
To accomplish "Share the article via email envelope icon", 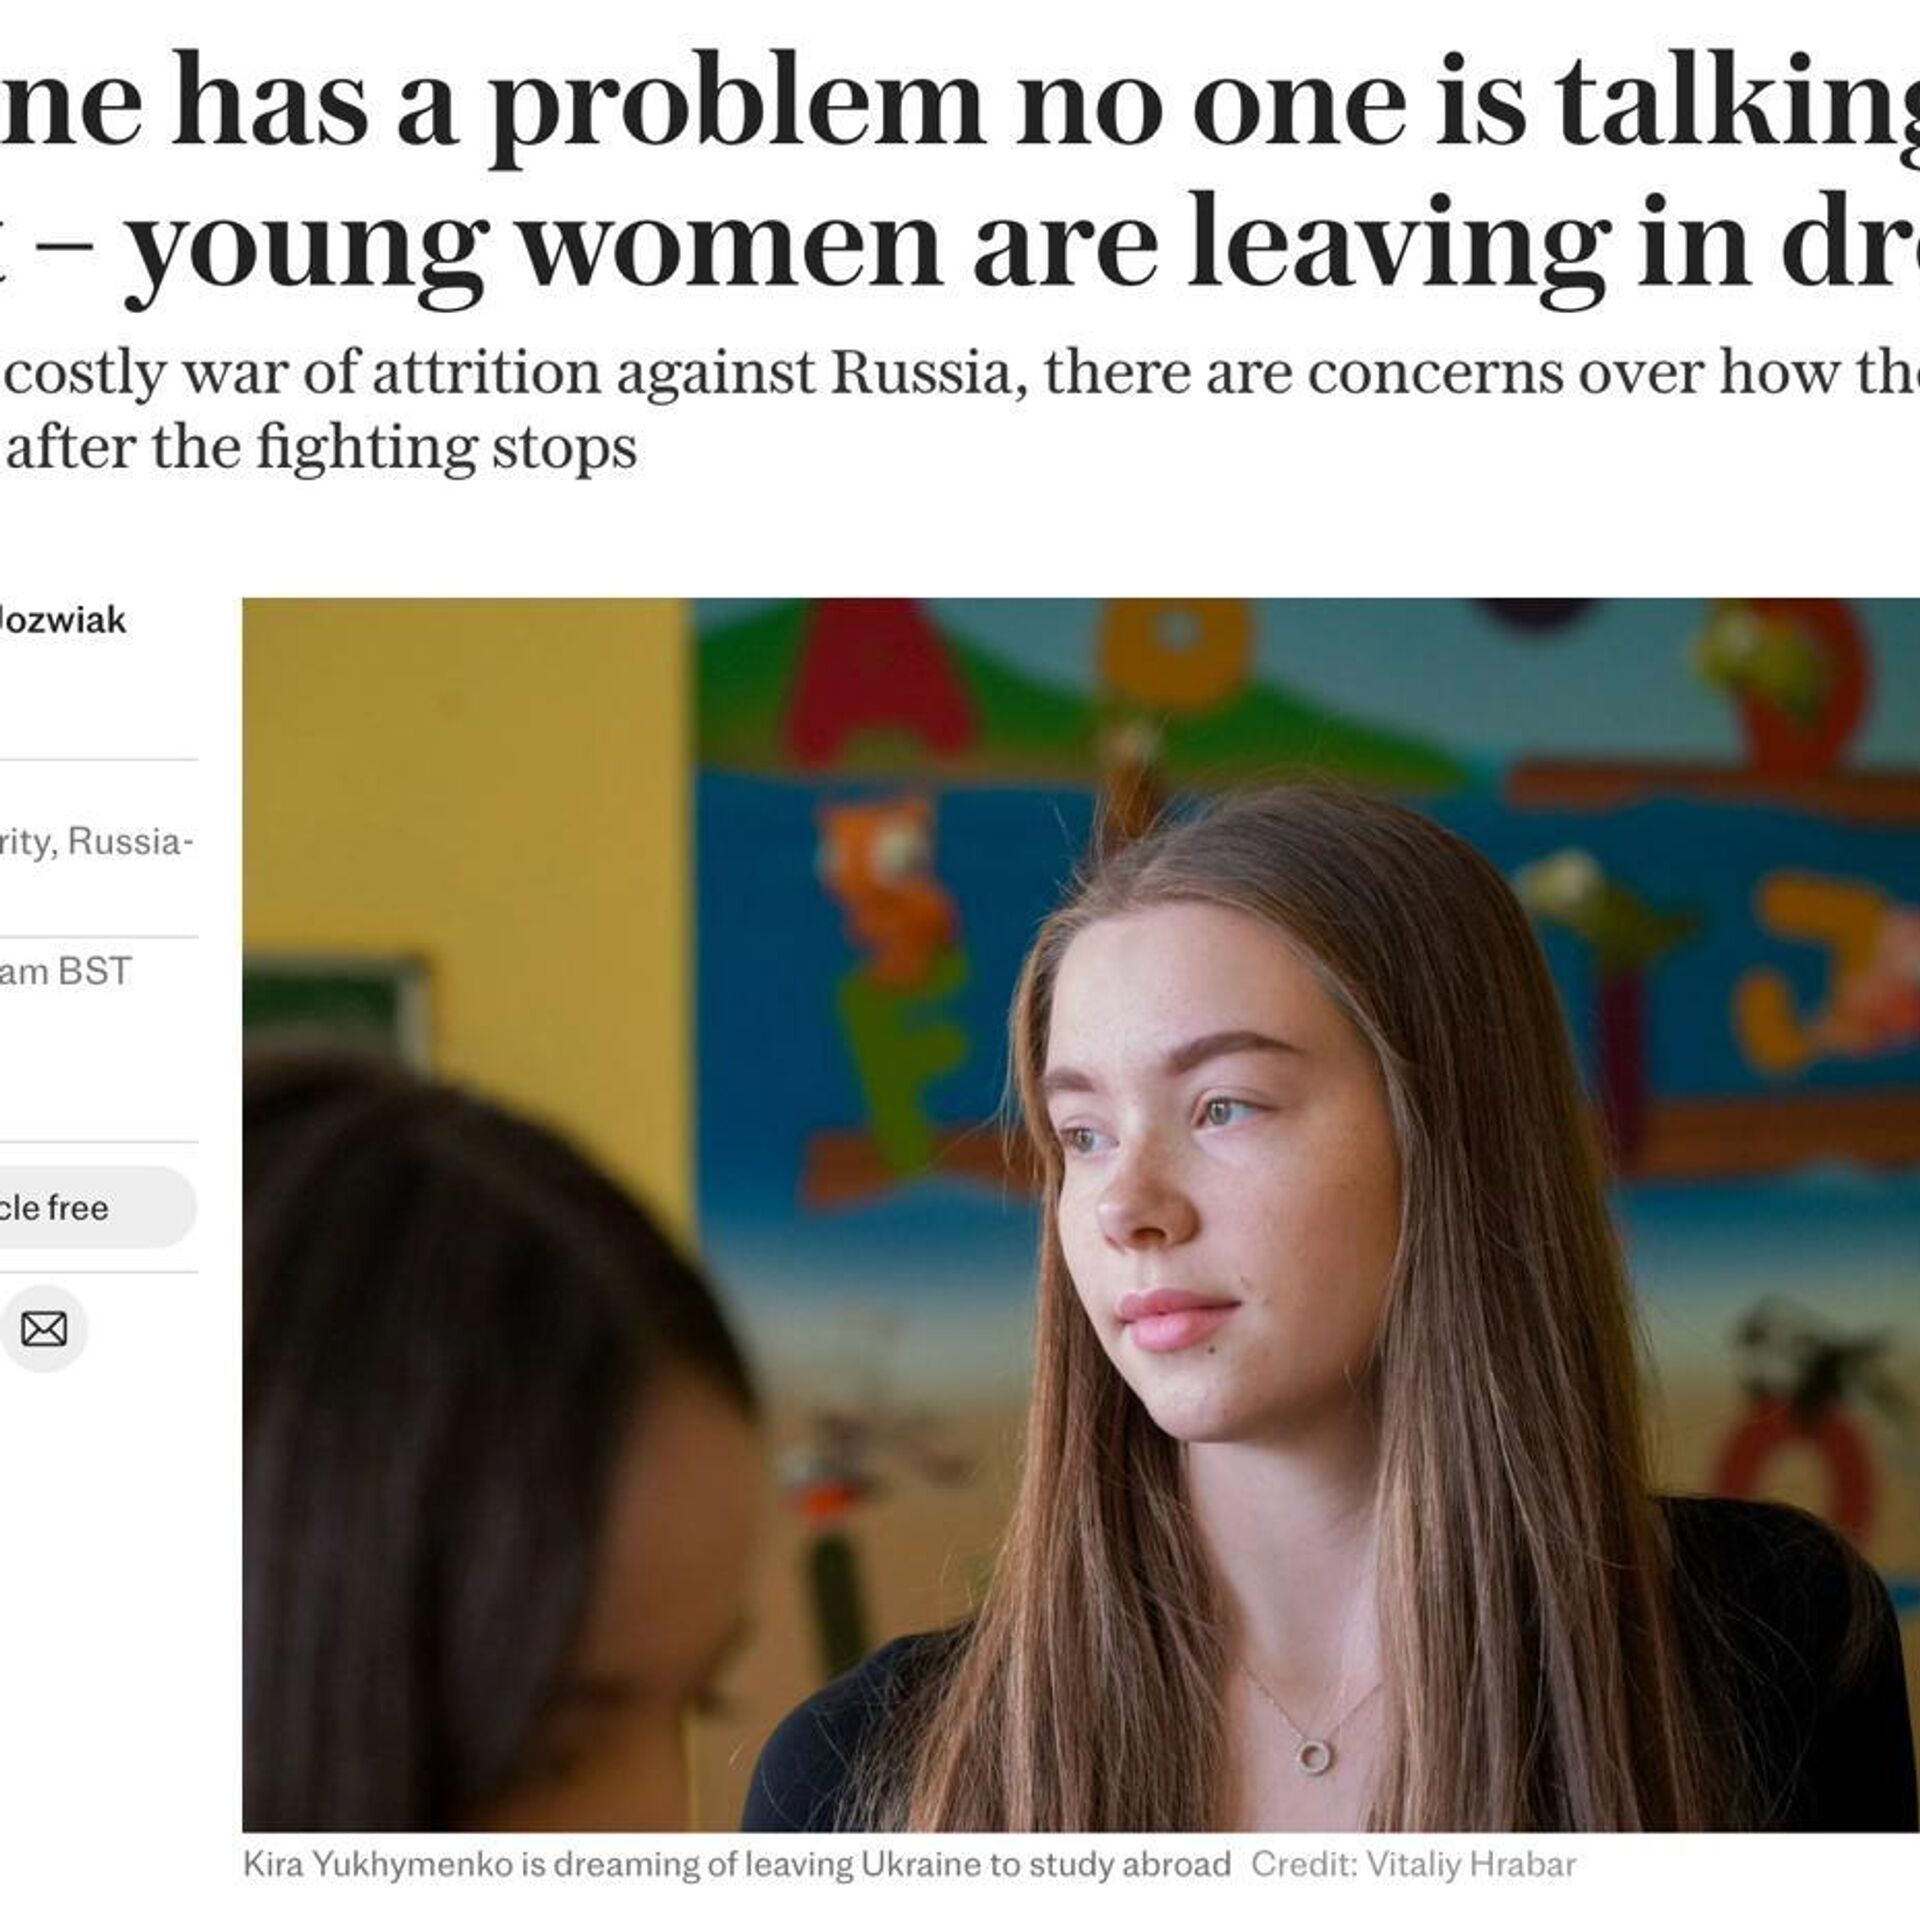I will tap(44, 1330).
